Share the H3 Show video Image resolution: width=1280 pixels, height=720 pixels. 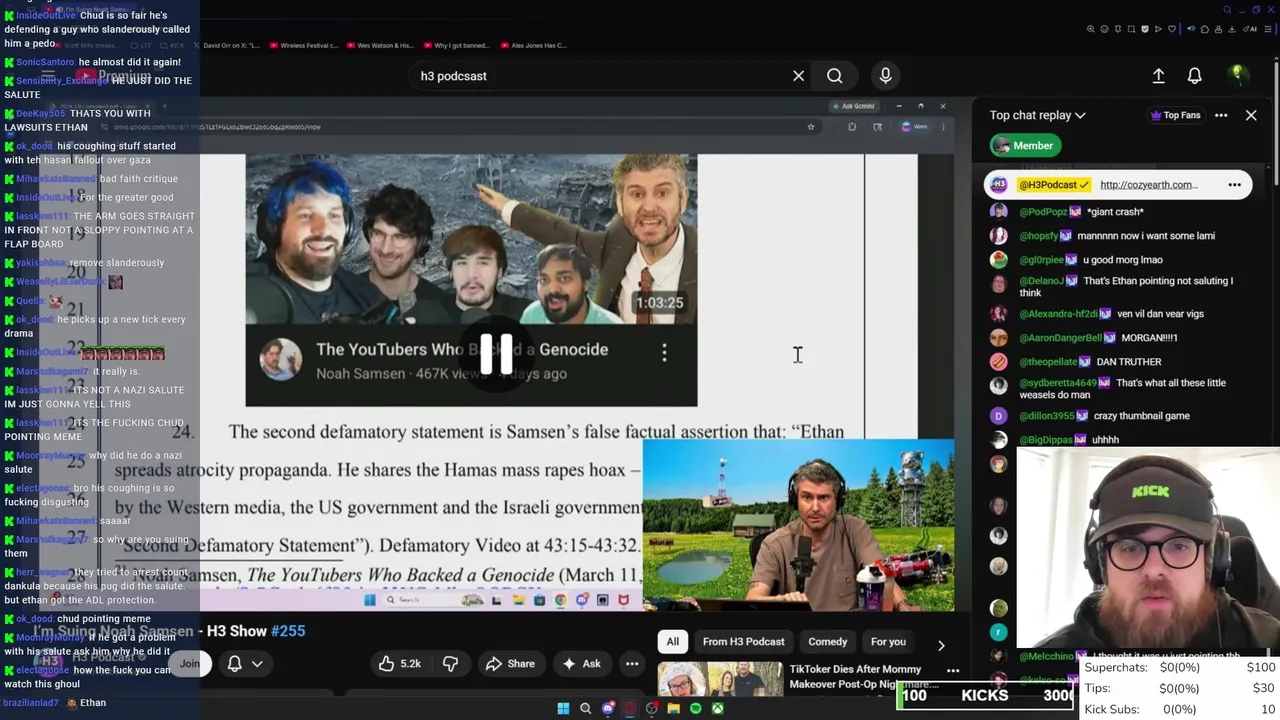click(510, 663)
